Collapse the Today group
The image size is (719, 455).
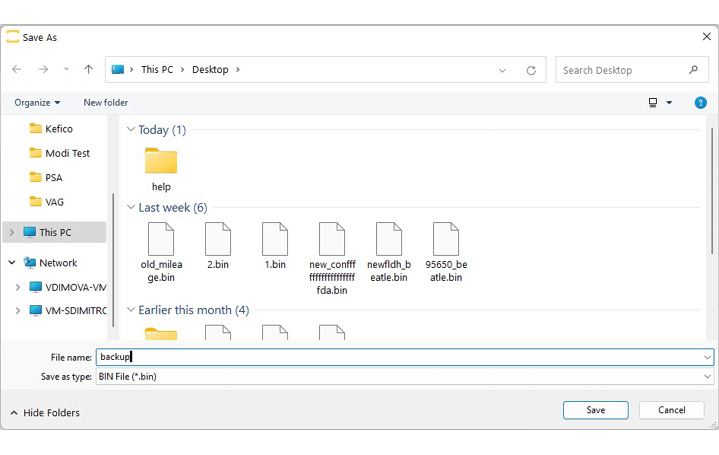click(130, 130)
